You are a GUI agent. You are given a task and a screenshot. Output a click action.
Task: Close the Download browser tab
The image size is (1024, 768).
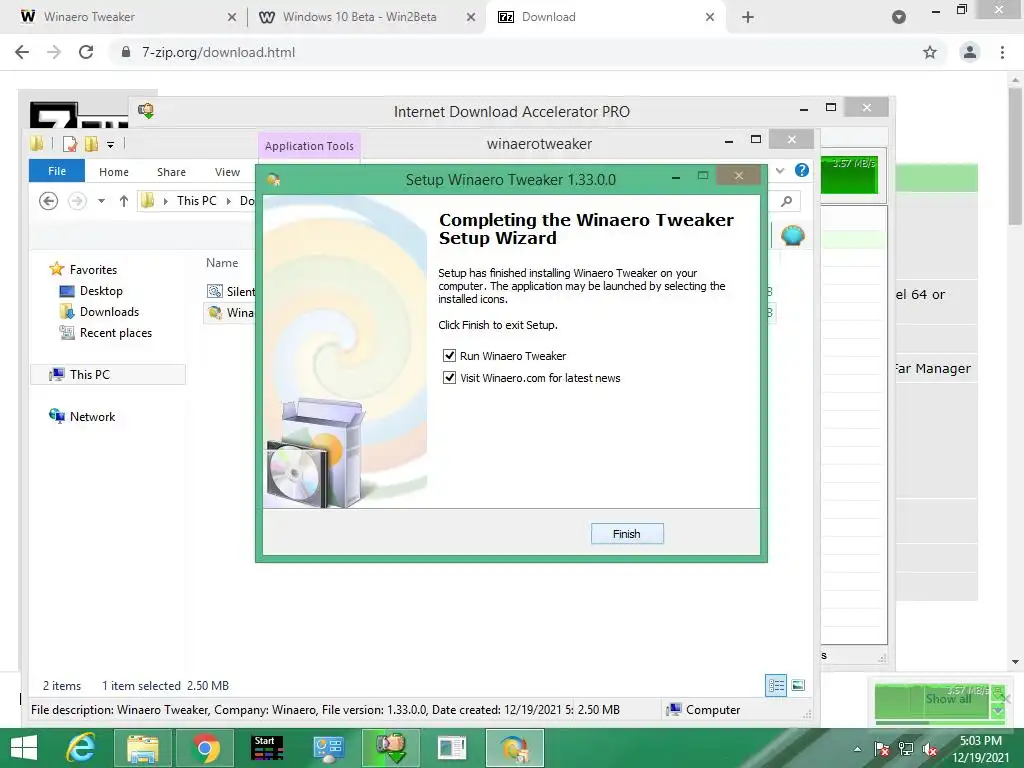pos(710,17)
